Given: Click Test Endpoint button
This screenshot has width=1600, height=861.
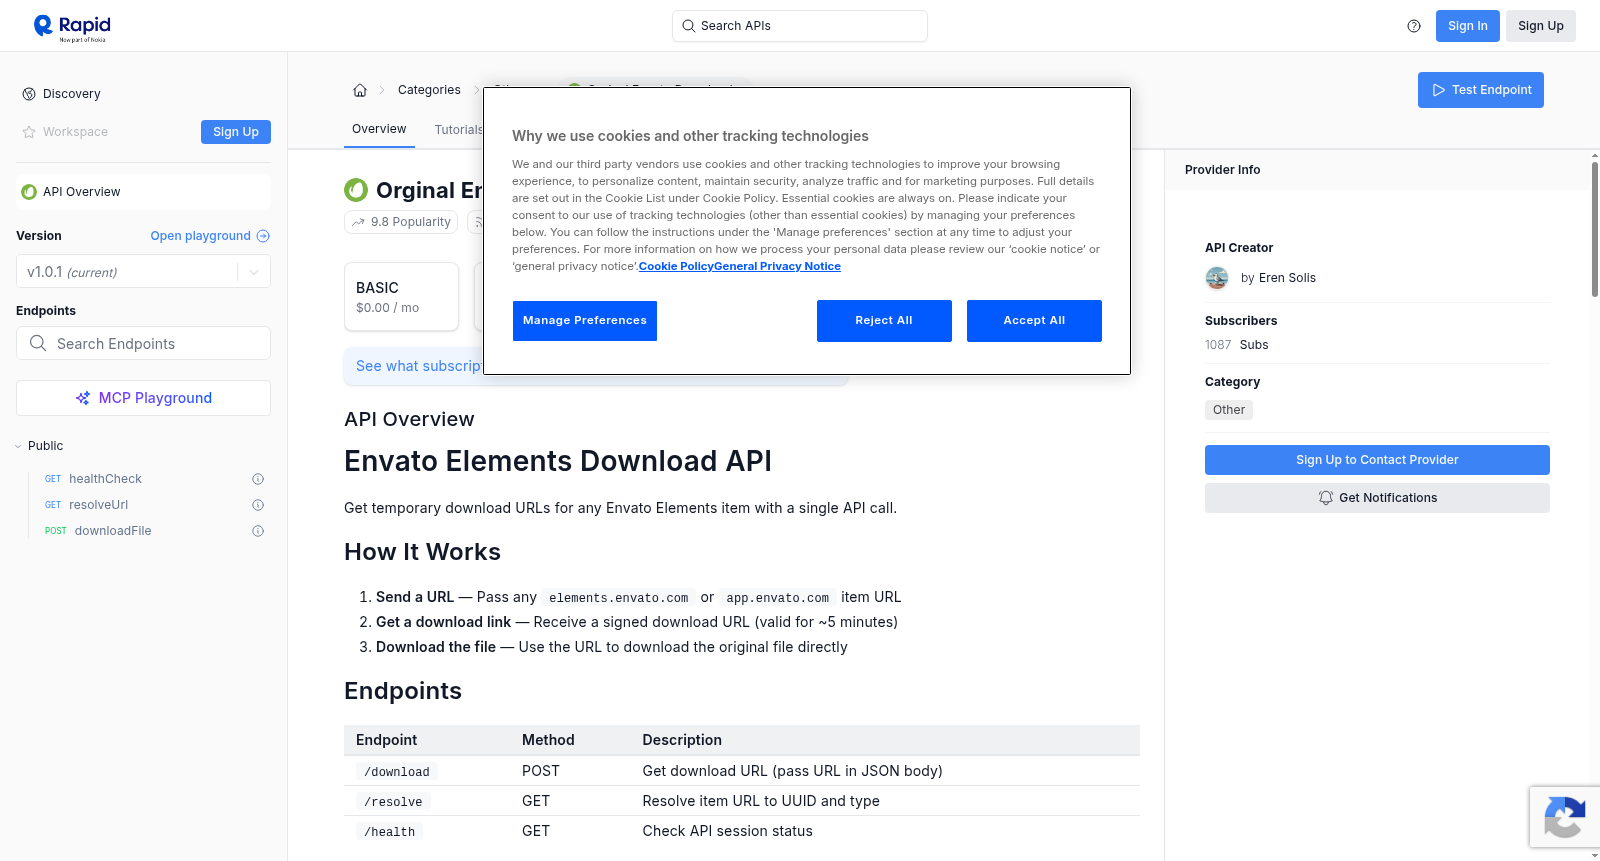Looking at the screenshot, I should click(x=1480, y=90).
